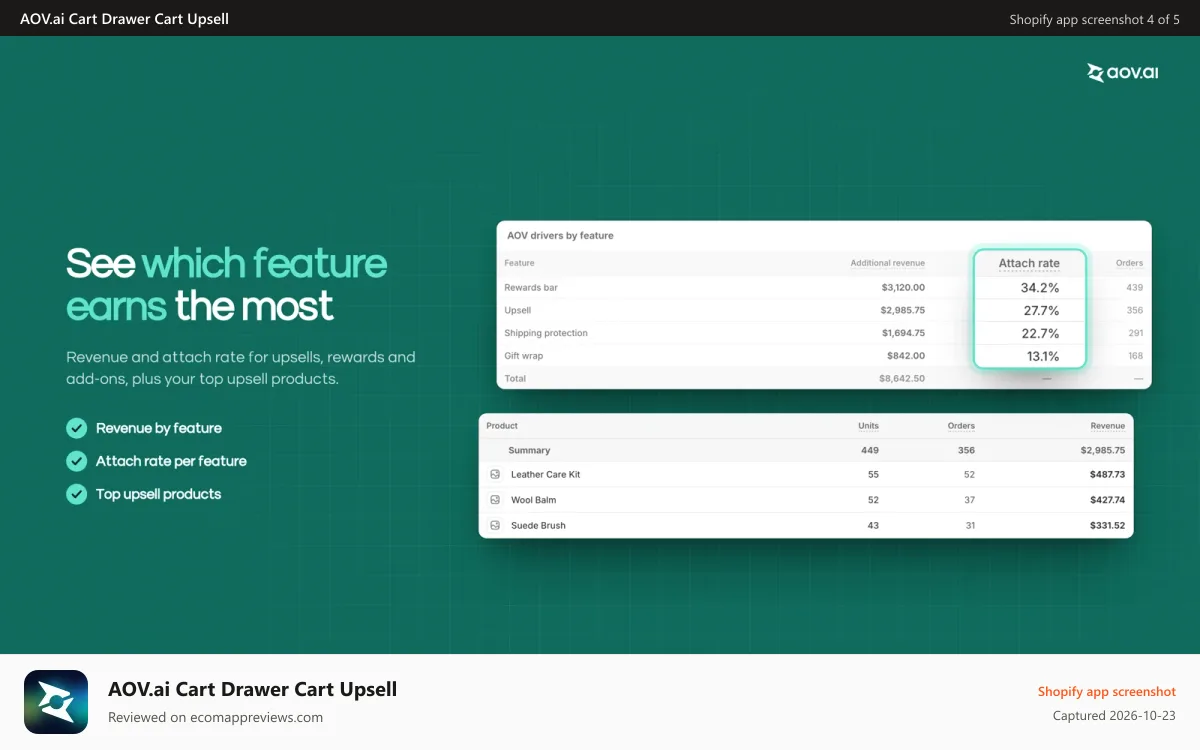Click the Suede Brush product name
The width and height of the screenshot is (1200, 750).
(538, 525)
